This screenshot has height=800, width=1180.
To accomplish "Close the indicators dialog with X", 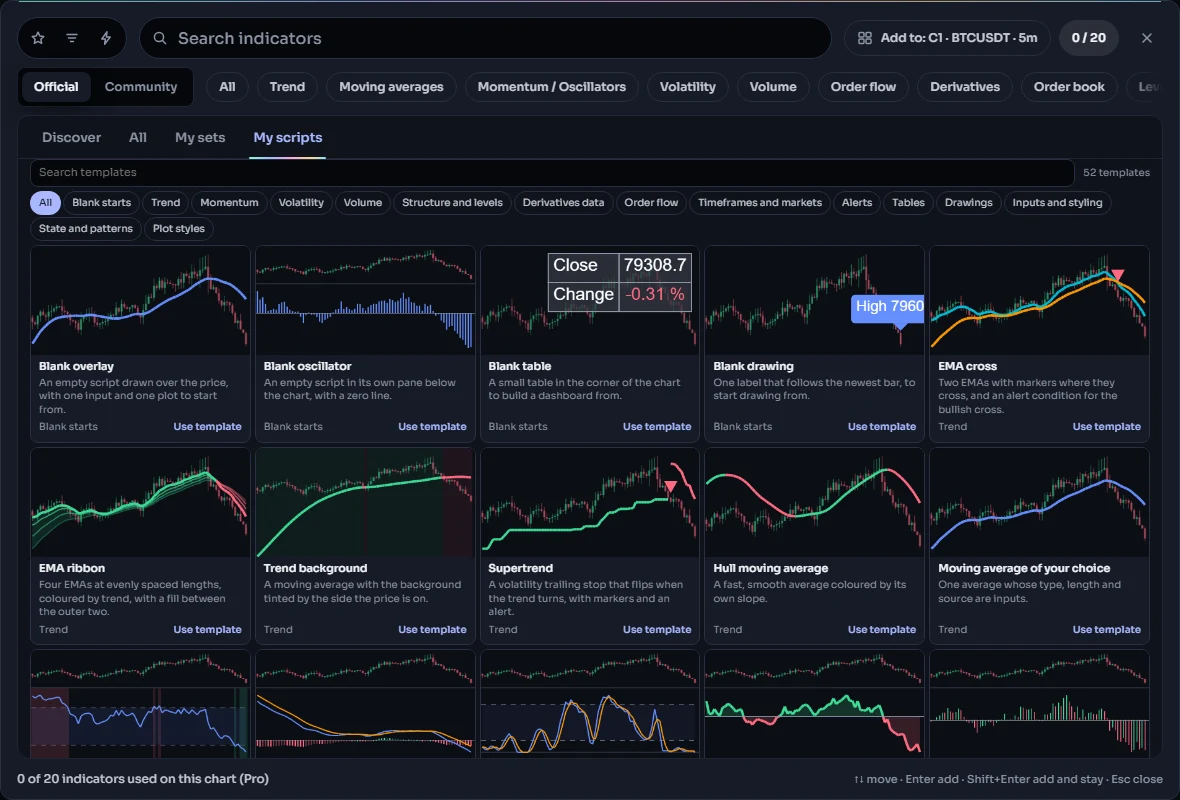I will (x=1146, y=38).
